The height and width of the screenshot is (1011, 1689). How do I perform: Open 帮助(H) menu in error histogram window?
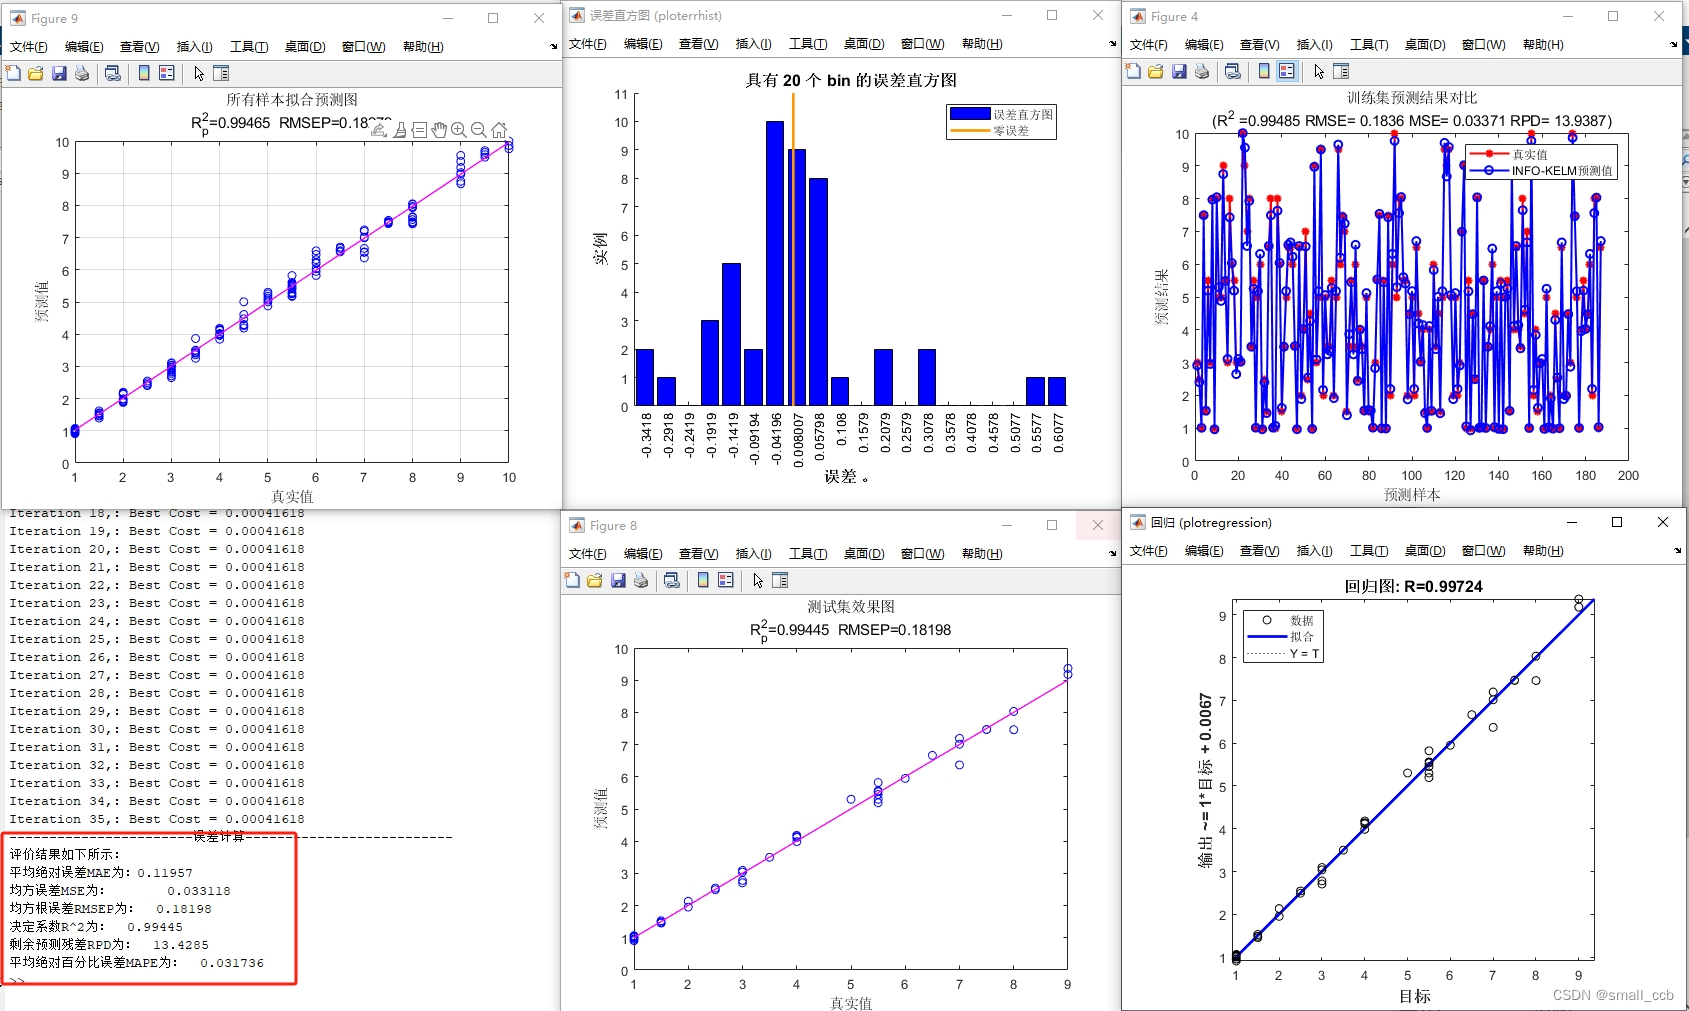coord(982,44)
